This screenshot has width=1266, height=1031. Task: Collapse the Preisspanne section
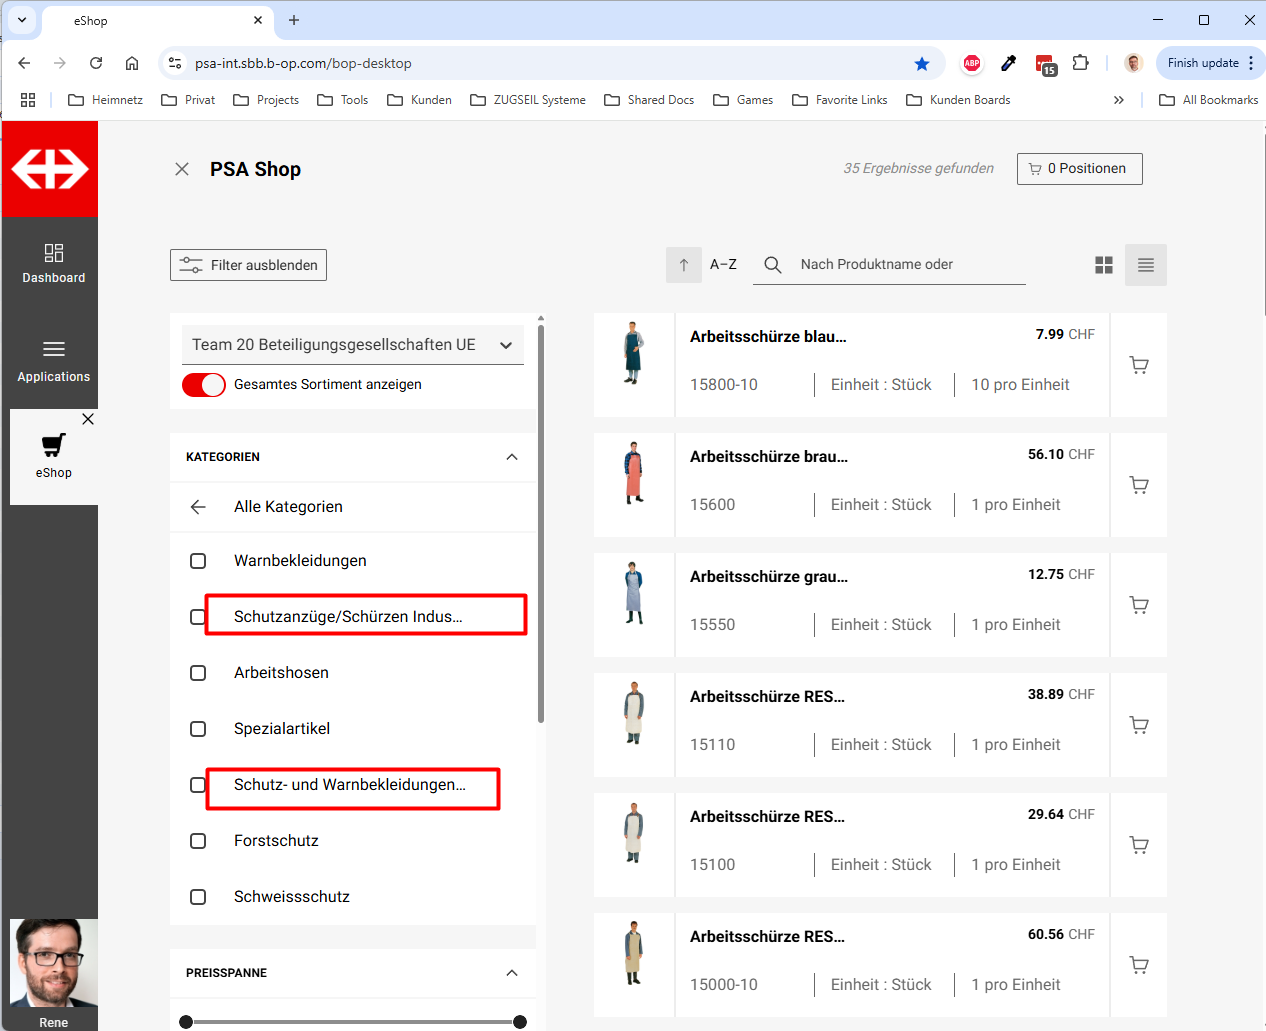click(x=512, y=973)
